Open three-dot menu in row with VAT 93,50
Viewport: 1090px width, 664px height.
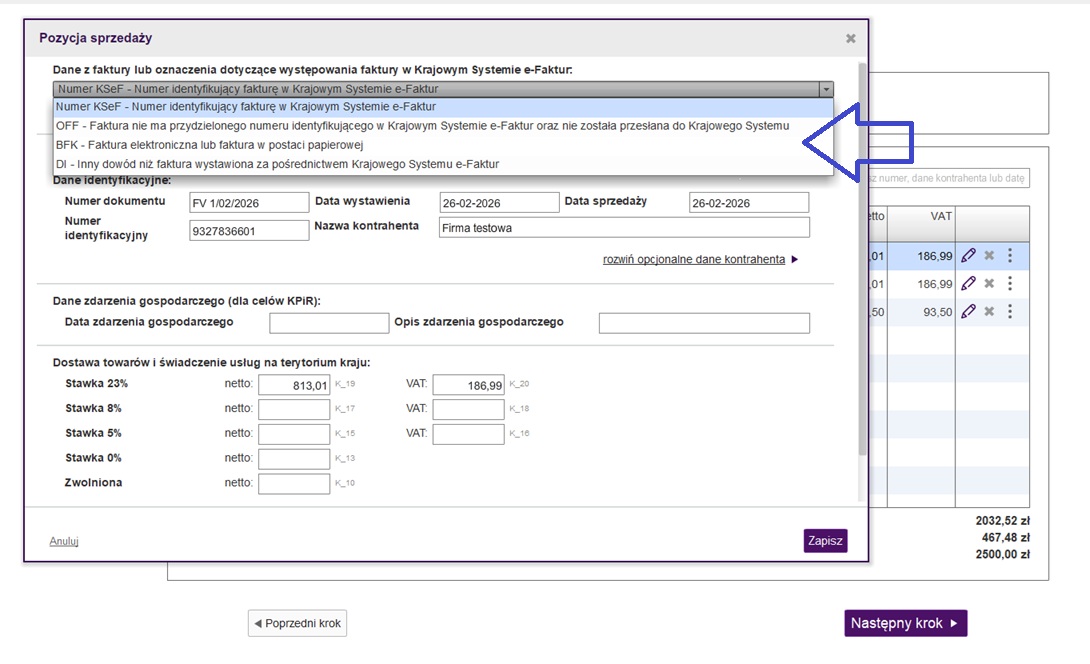pyautogui.click(x=1010, y=311)
